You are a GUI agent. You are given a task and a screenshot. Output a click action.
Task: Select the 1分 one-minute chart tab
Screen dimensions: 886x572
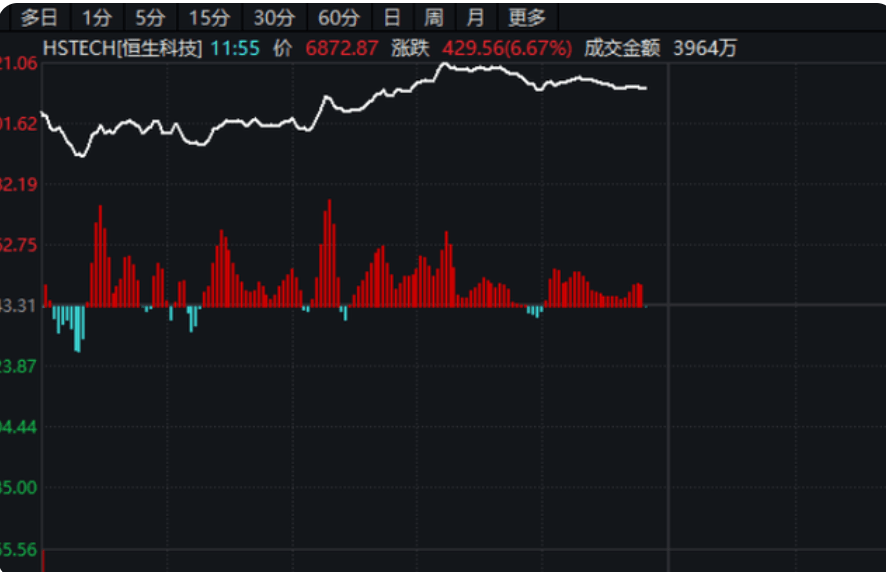tap(97, 18)
